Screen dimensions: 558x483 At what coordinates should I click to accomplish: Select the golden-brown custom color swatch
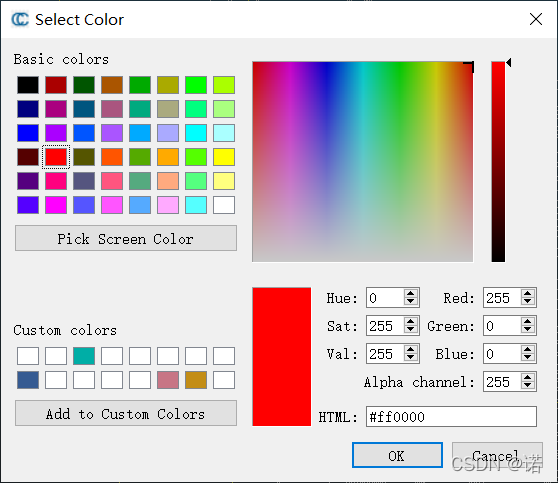coord(196,380)
